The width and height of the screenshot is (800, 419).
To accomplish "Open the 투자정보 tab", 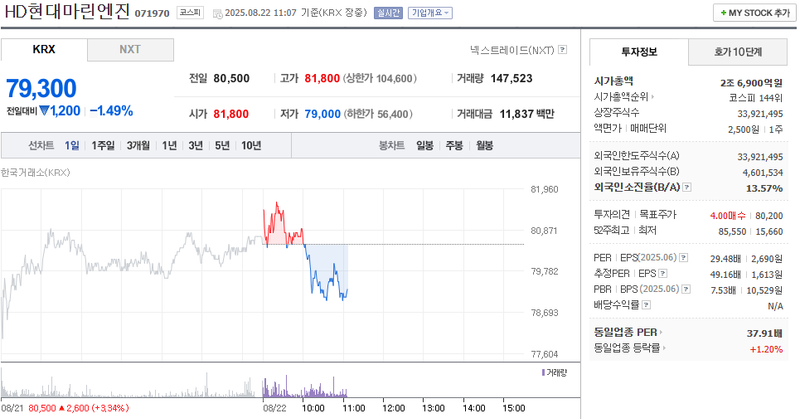I will click(639, 52).
